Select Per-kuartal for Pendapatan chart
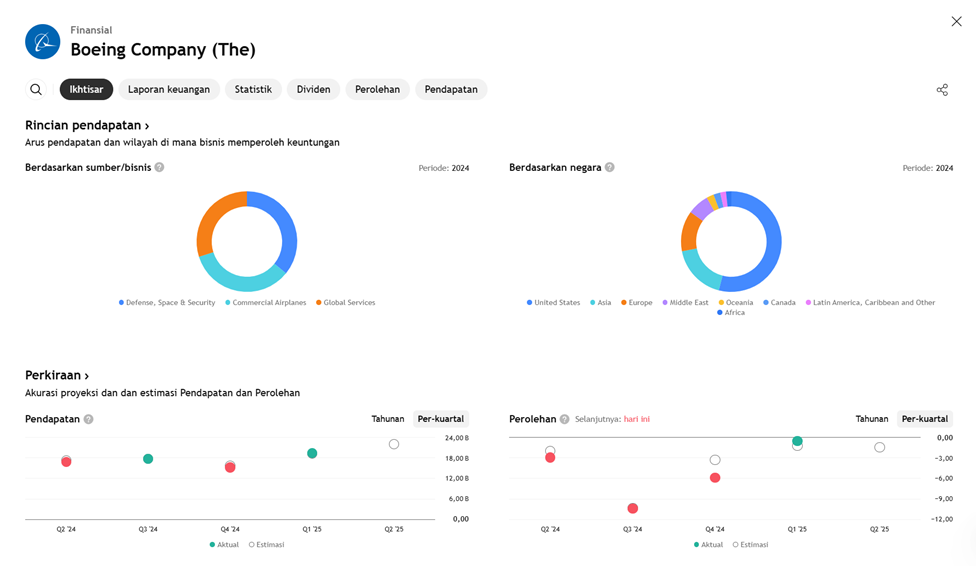 [441, 419]
